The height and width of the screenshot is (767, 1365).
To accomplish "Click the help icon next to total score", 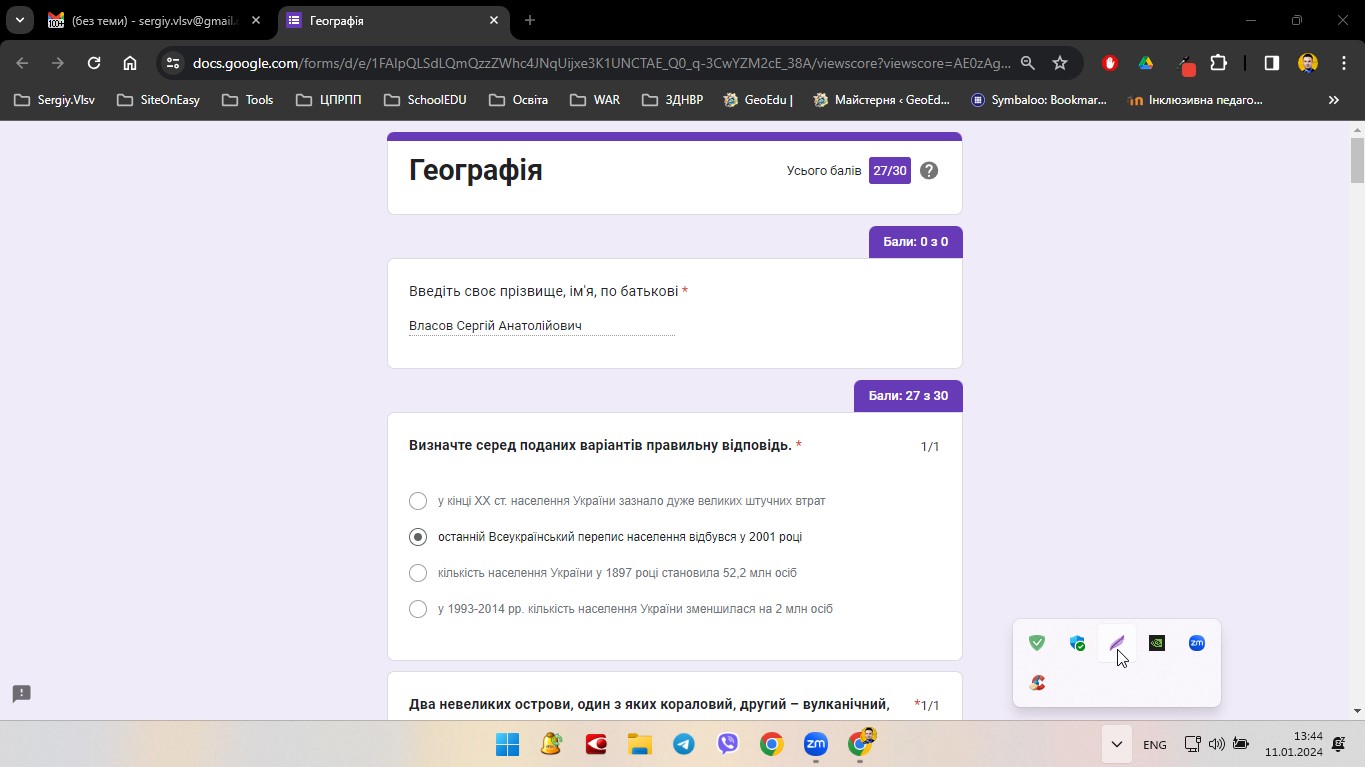I will pyautogui.click(x=929, y=171).
